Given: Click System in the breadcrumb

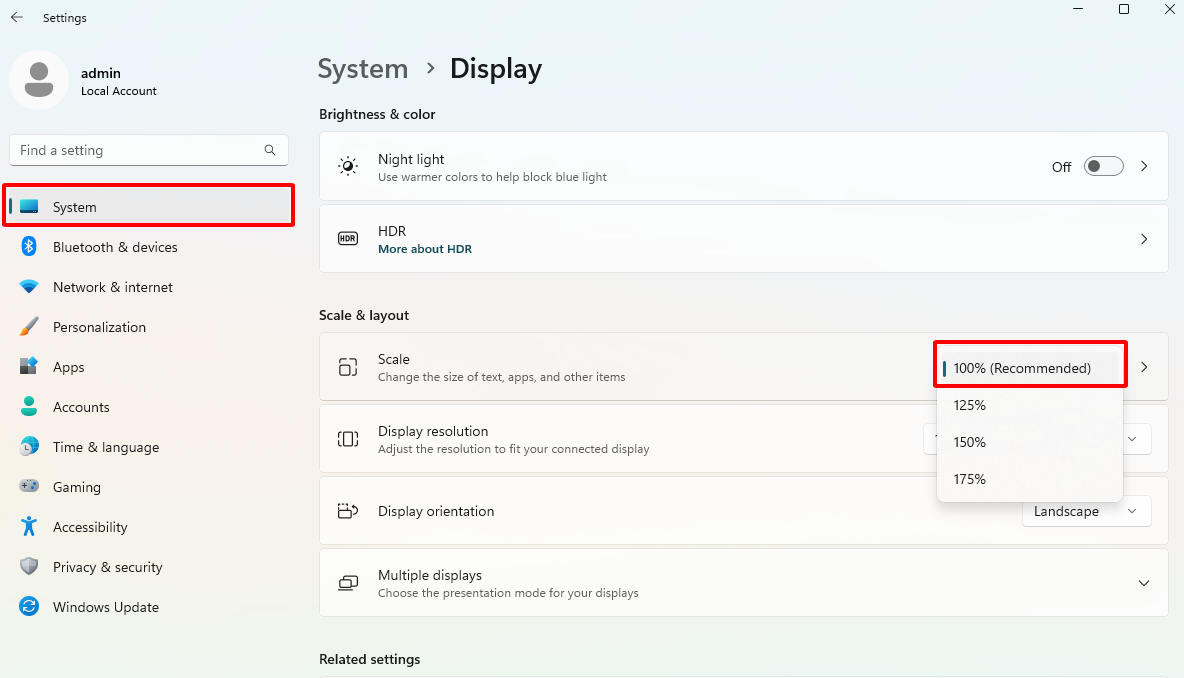Looking at the screenshot, I should click(362, 69).
